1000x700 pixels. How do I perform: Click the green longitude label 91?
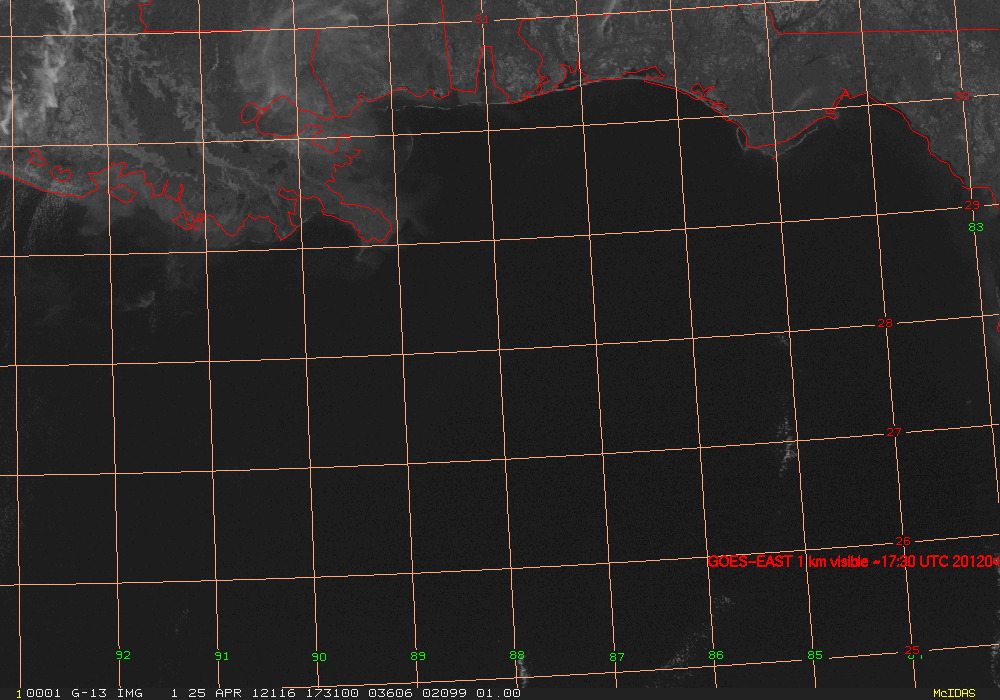221,656
